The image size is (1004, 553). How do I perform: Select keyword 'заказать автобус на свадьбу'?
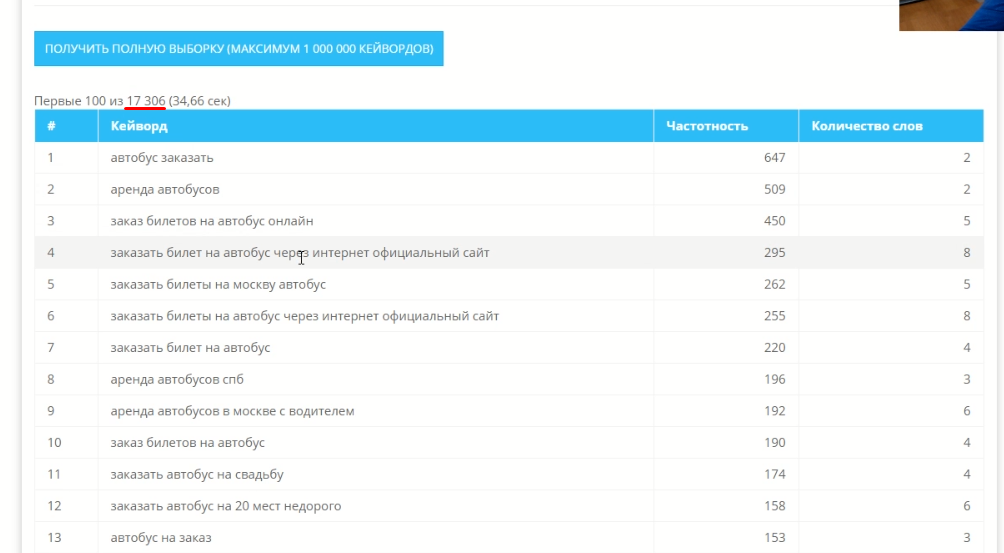[x=197, y=474]
